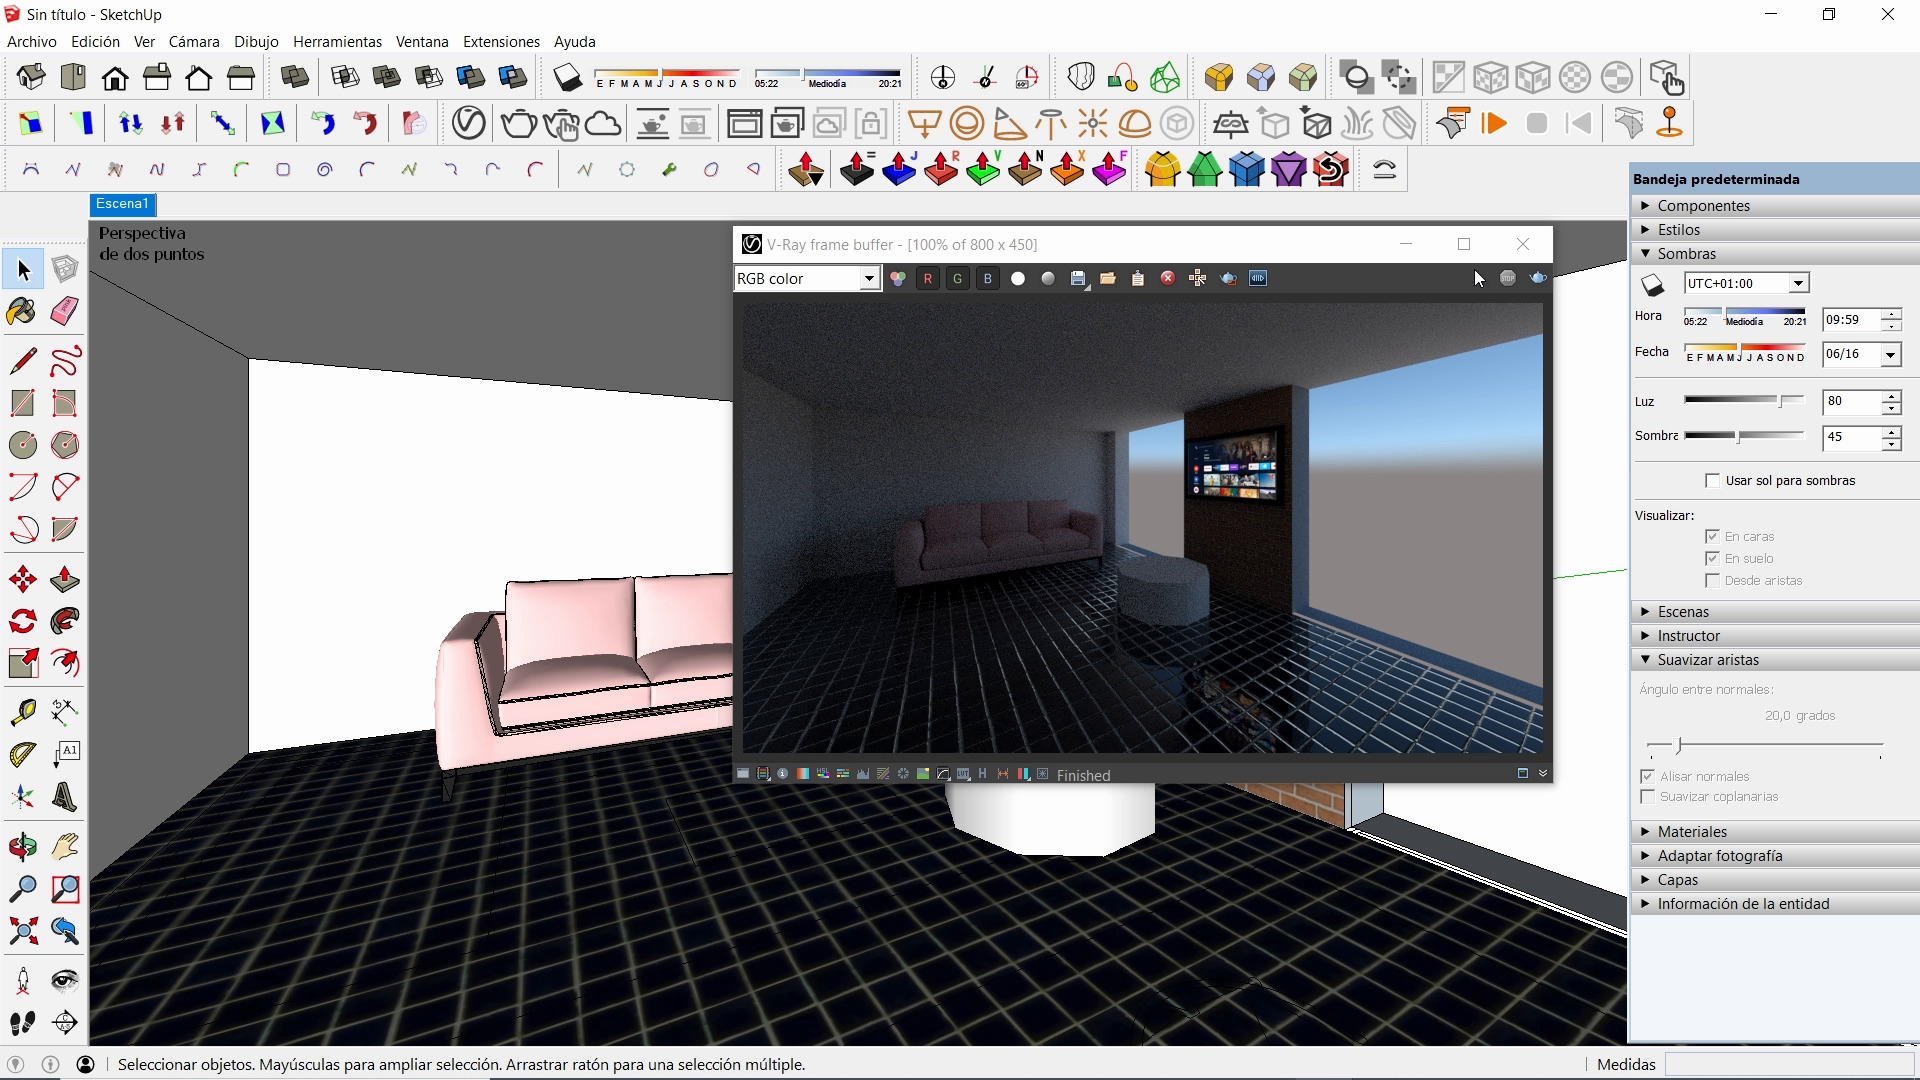The width and height of the screenshot is (1920, 1080).
Task: Open the Walk footprints tool
Action: coord(23,1023)
